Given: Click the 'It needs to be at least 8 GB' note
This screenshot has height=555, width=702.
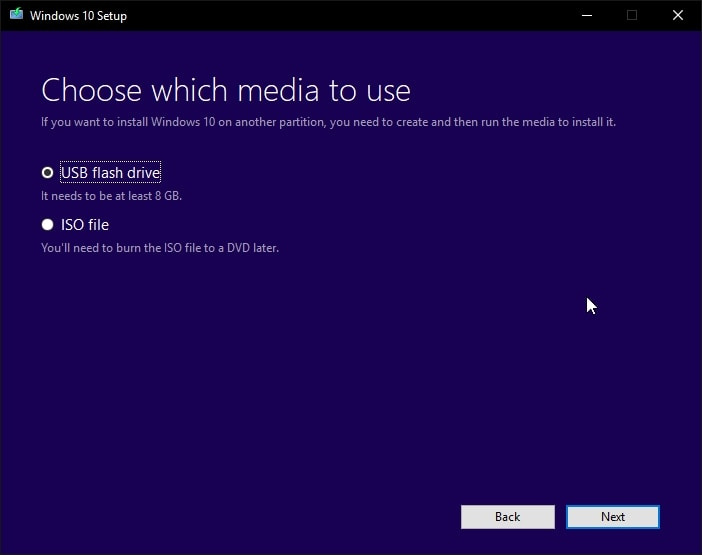Looking at the screenshot, I should [x=111, y=196].
